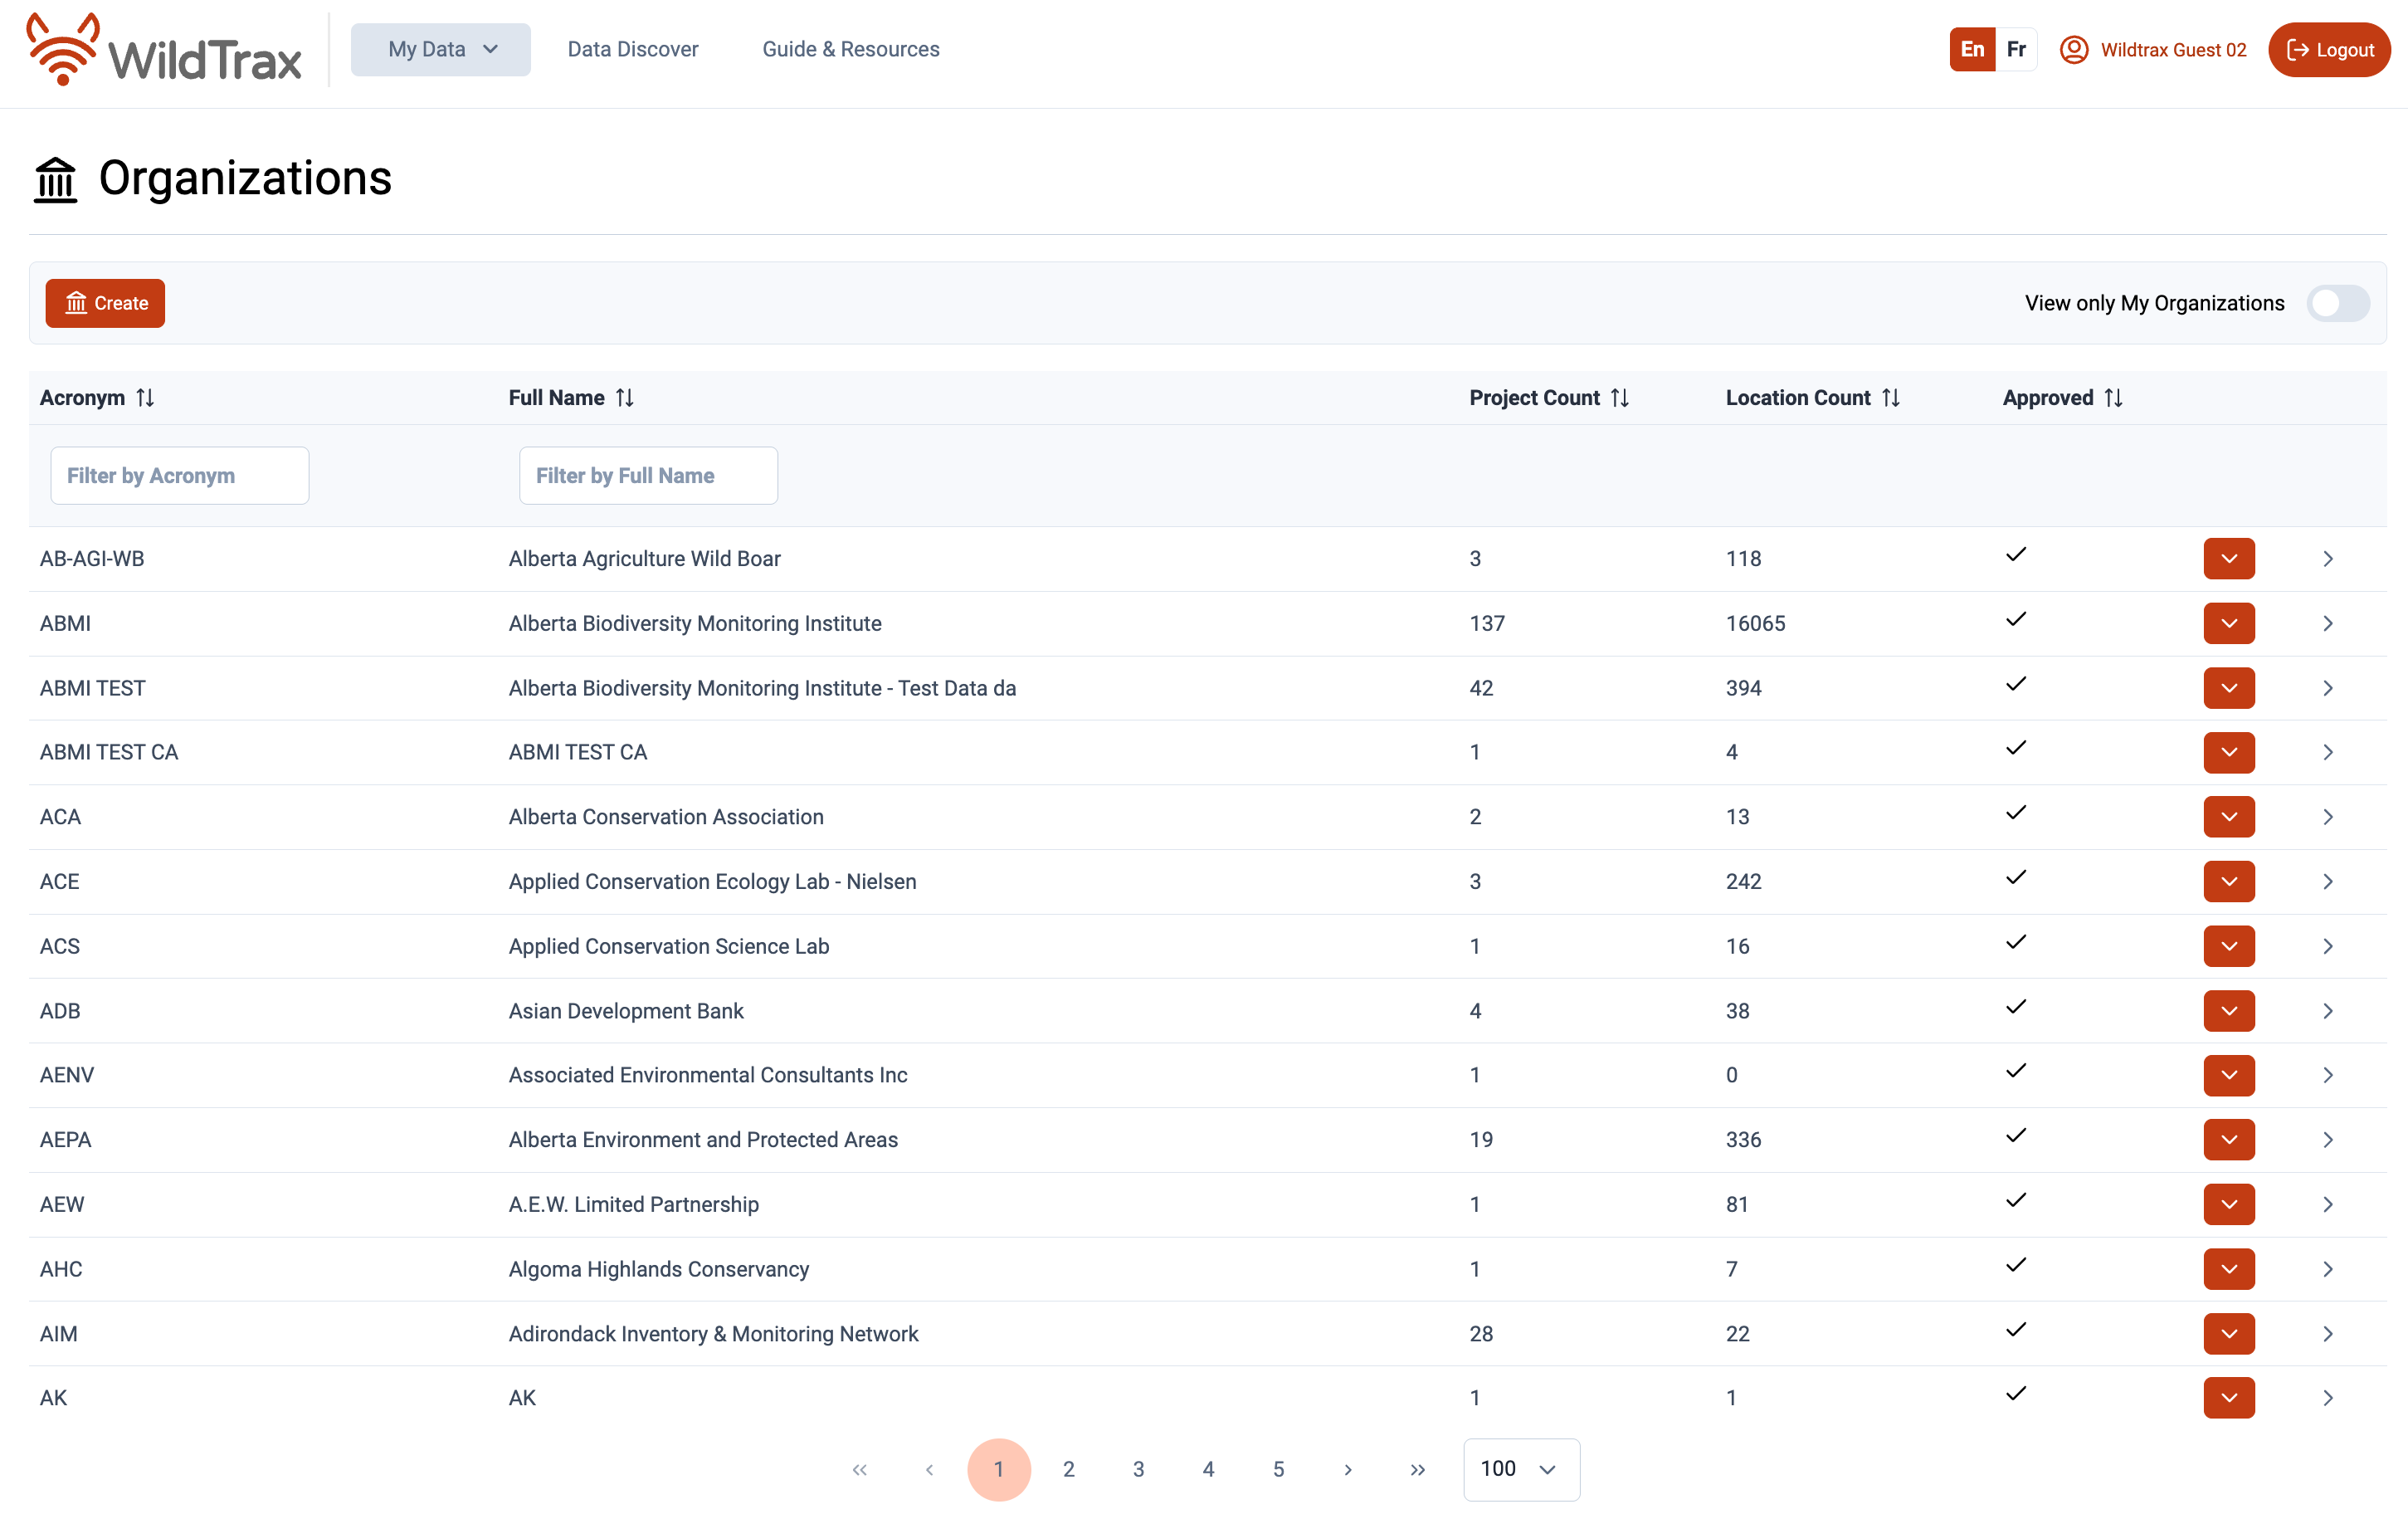Expand the ACA row red dropdown
This screenshot has height=1514, width=2408.
(x=2228, y=817)
